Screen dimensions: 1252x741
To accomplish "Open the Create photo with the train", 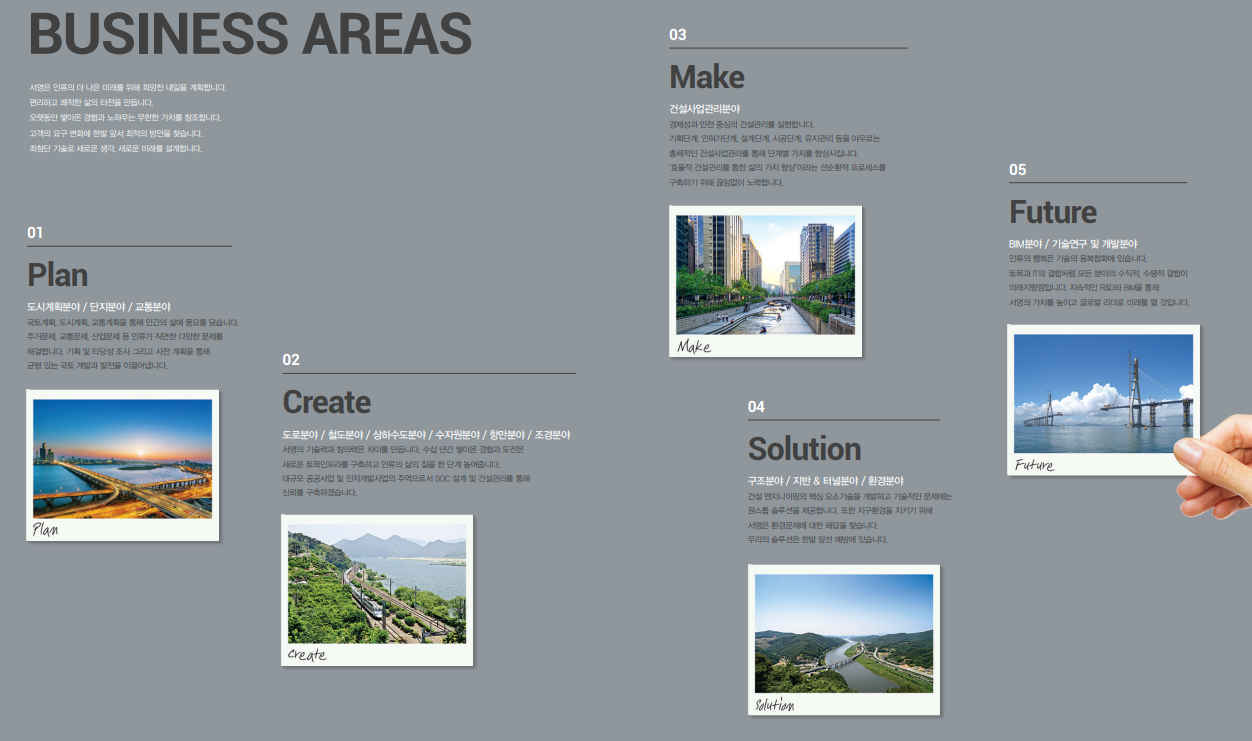I will 376,583.
